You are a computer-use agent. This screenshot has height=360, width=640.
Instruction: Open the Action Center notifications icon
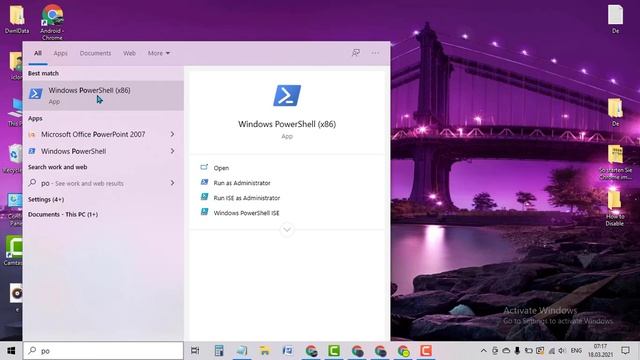[625, 351]
